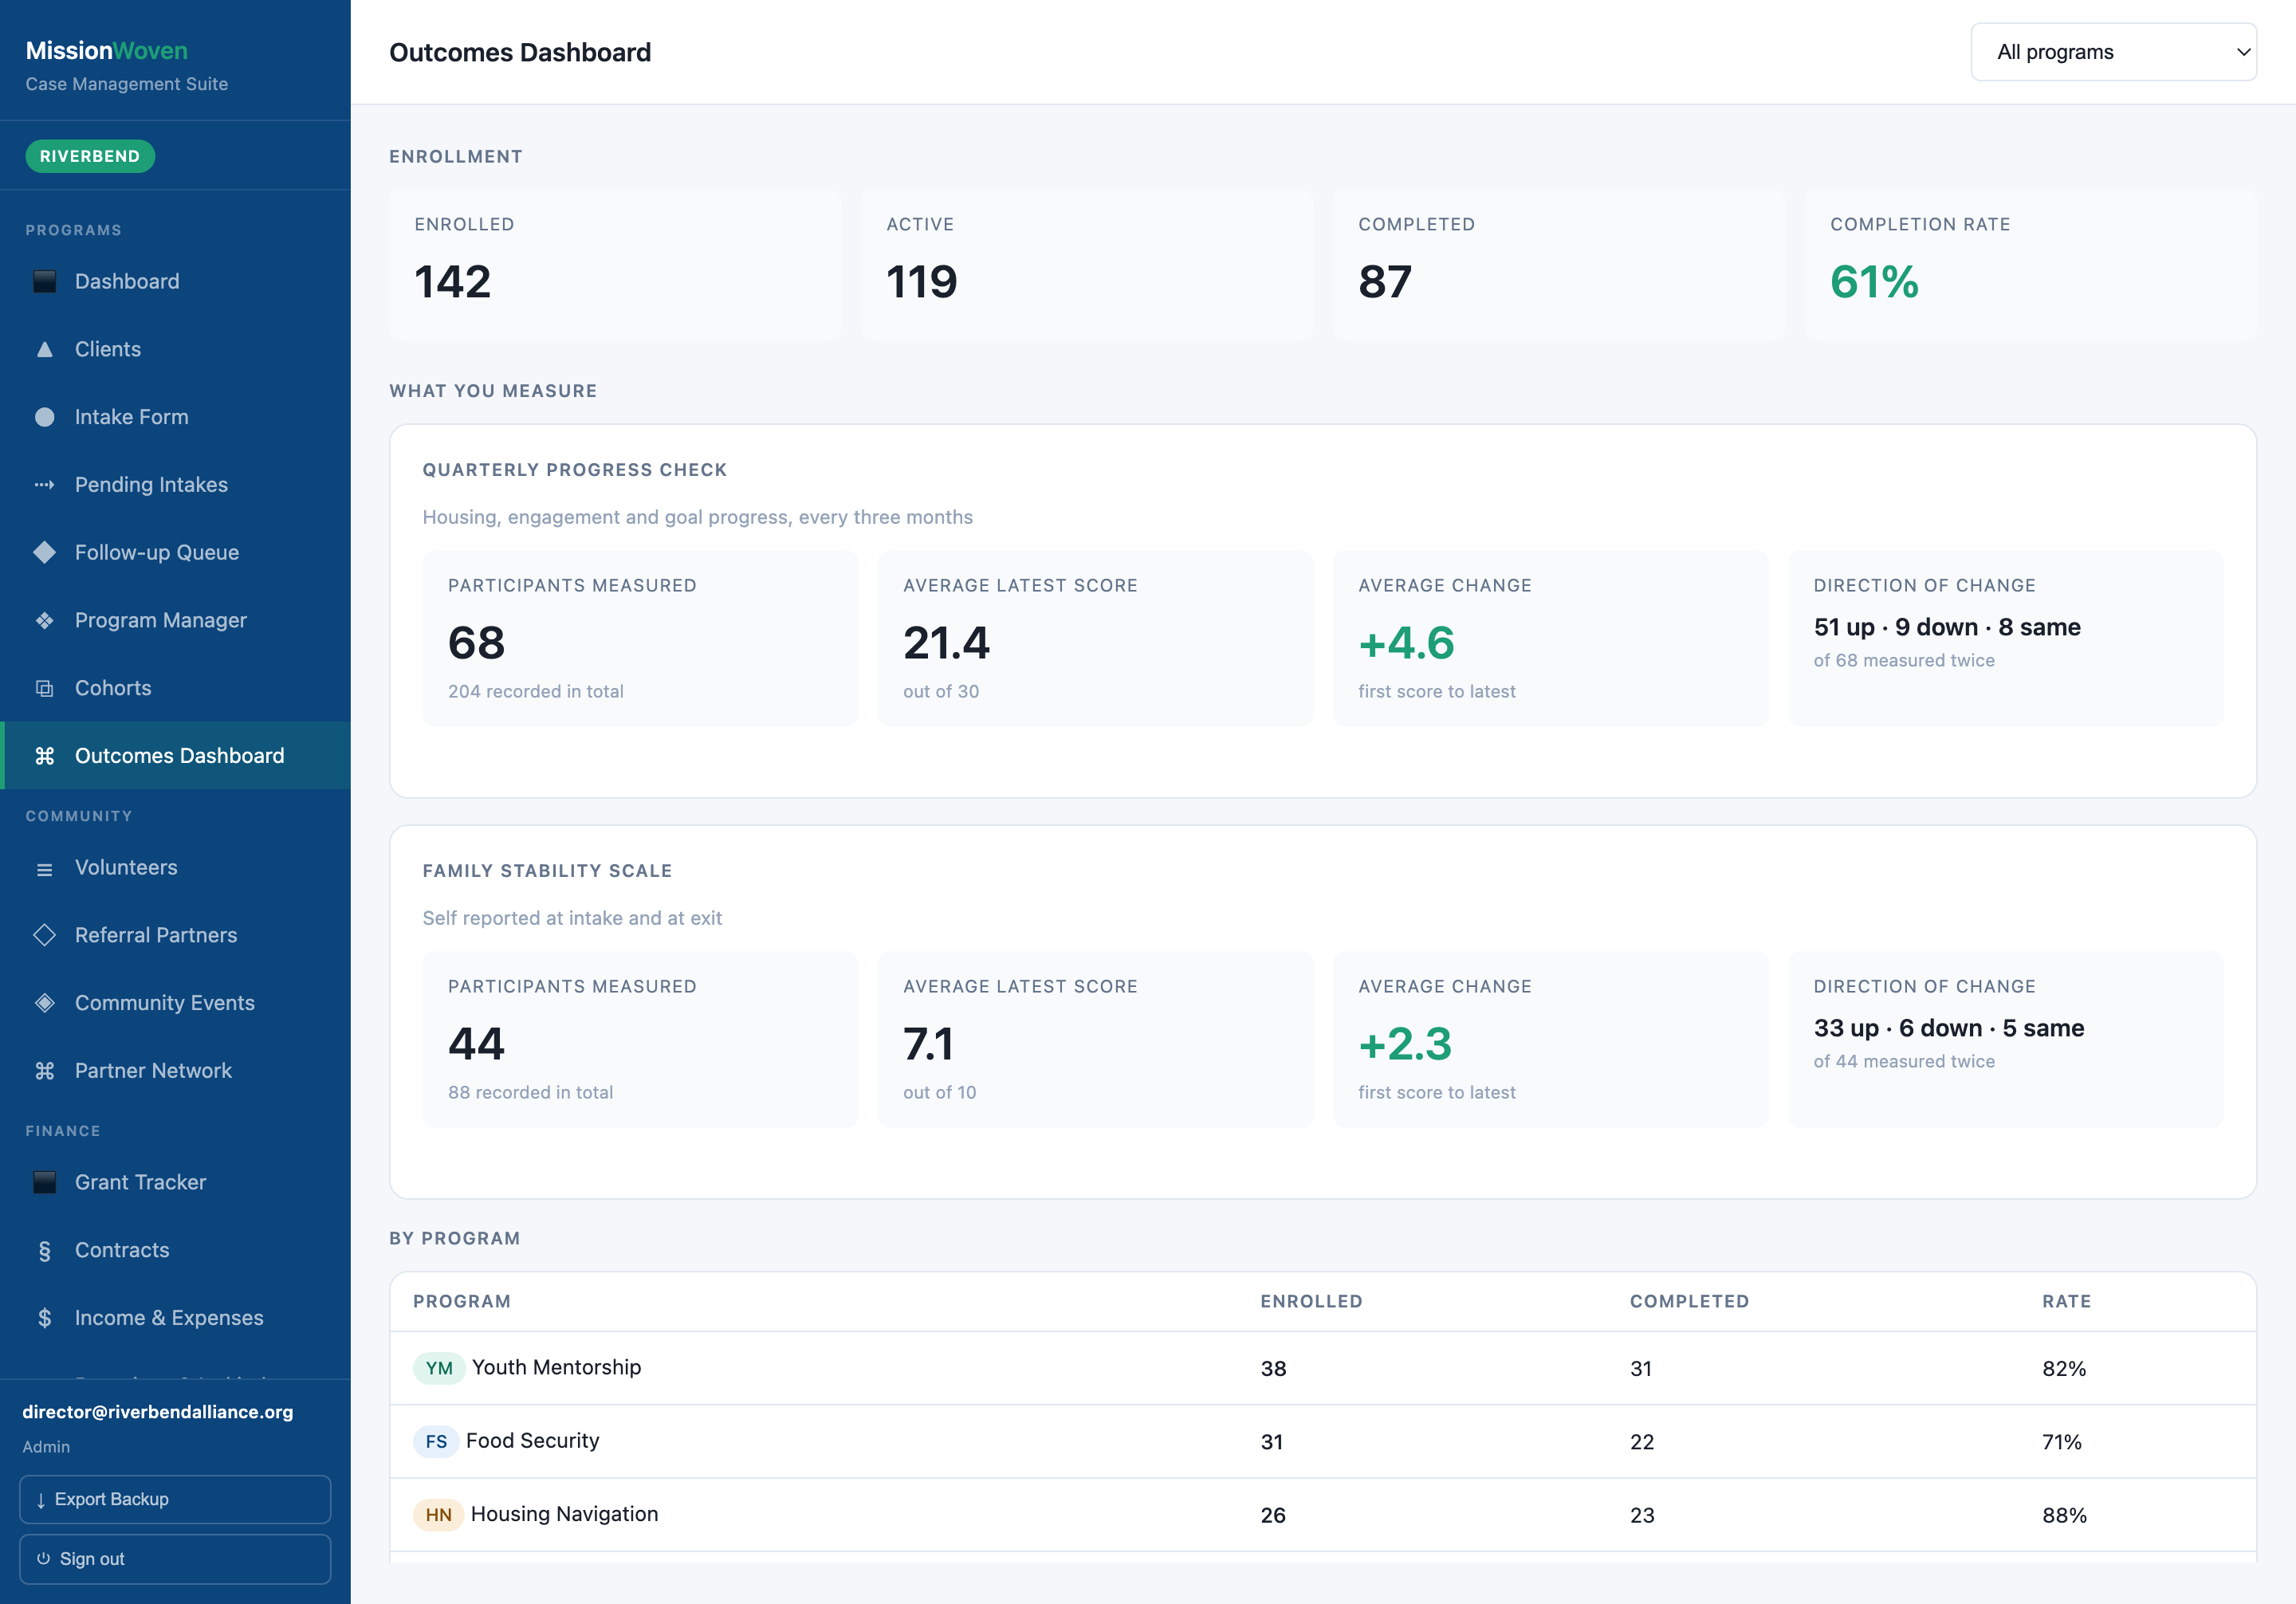Viewport: 2296px width, 1604px height.
Task: Navigate to Grant Tracker
Action: coord(175,1183)
